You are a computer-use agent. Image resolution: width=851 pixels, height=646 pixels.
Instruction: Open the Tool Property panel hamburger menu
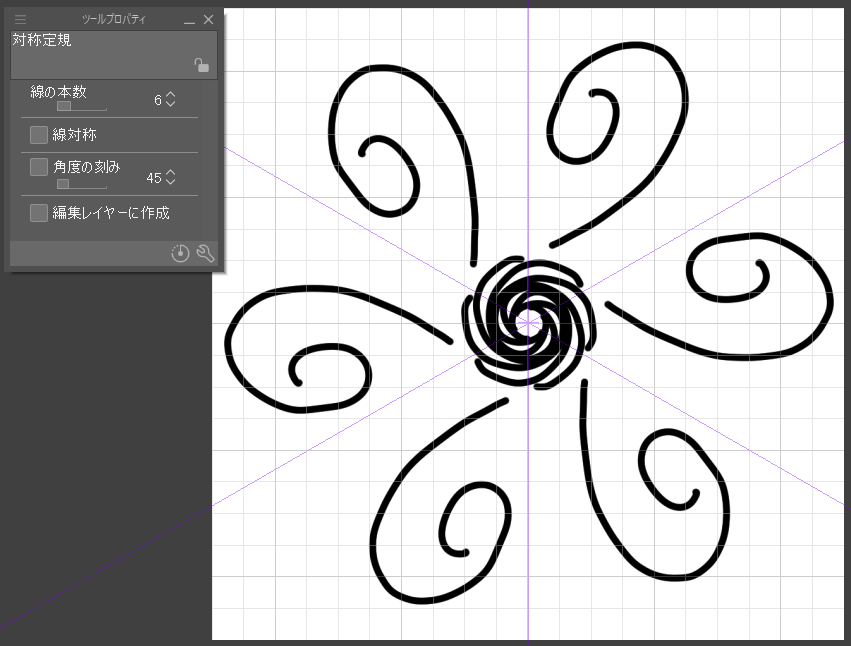pos(20,19)
